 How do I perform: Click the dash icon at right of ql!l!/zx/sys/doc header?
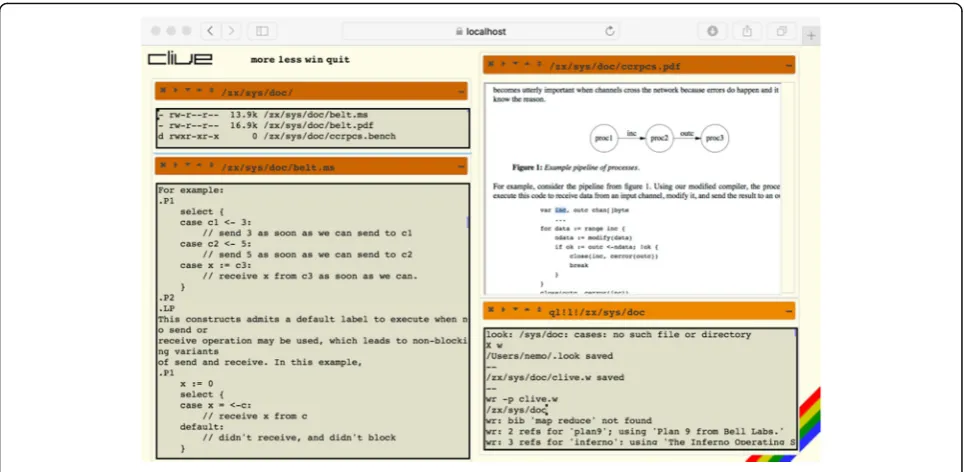coord(789,312)
